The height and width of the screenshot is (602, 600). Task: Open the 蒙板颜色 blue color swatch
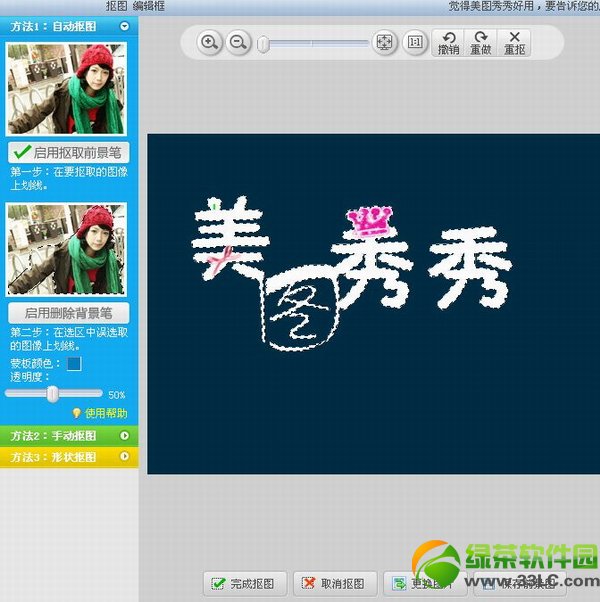pyautogui.click(x=74, y=363)
